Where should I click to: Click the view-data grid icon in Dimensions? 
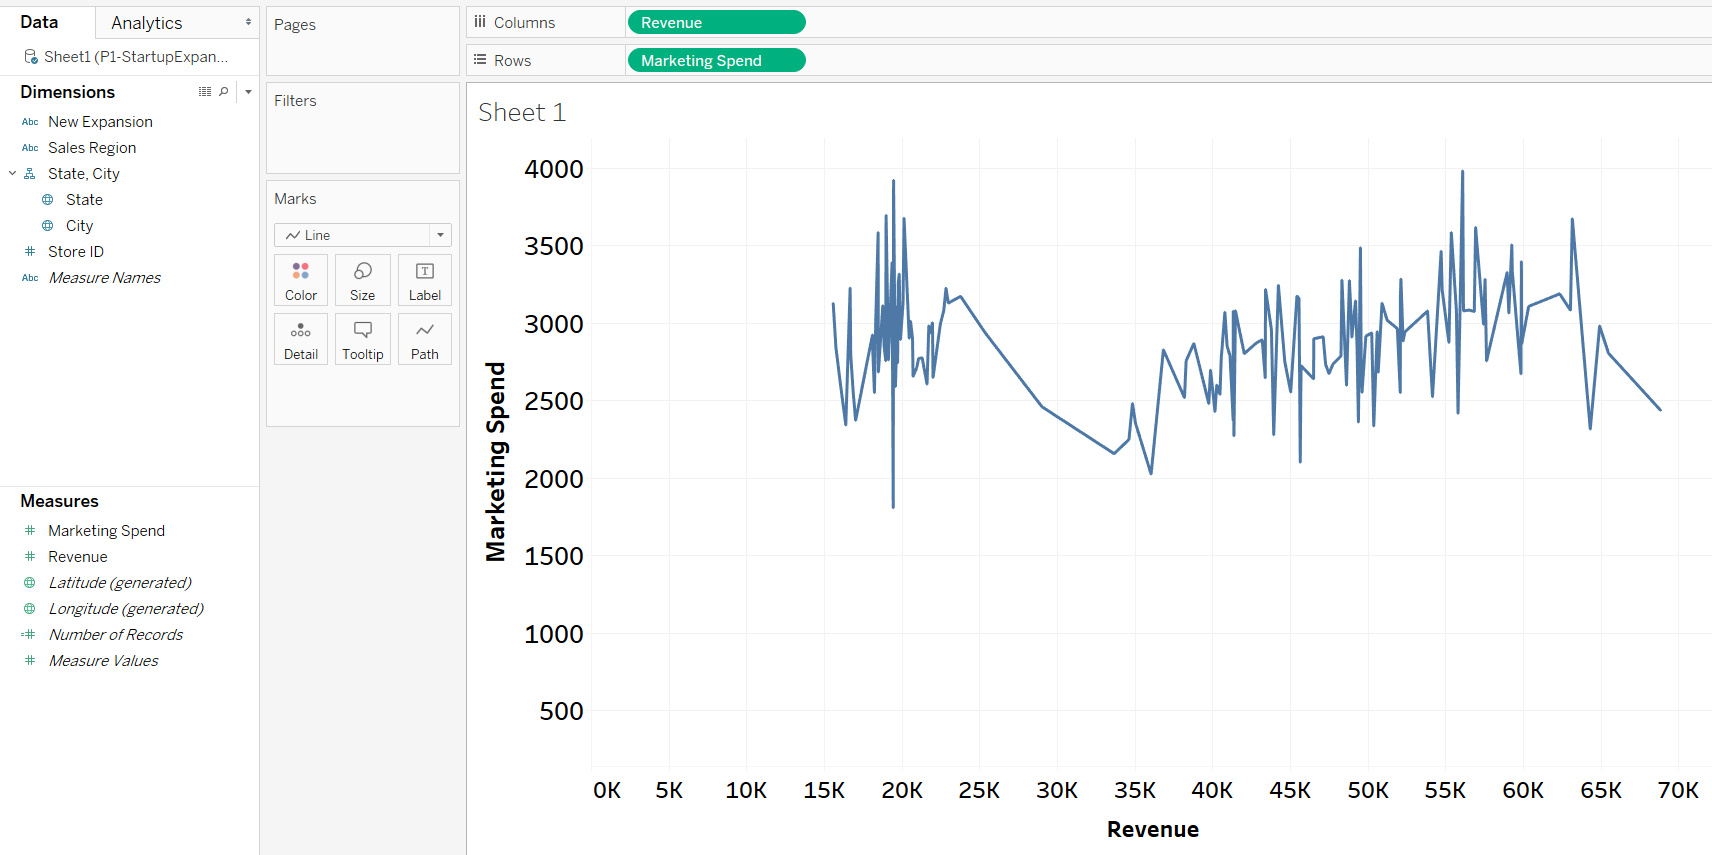click(205, 91)
